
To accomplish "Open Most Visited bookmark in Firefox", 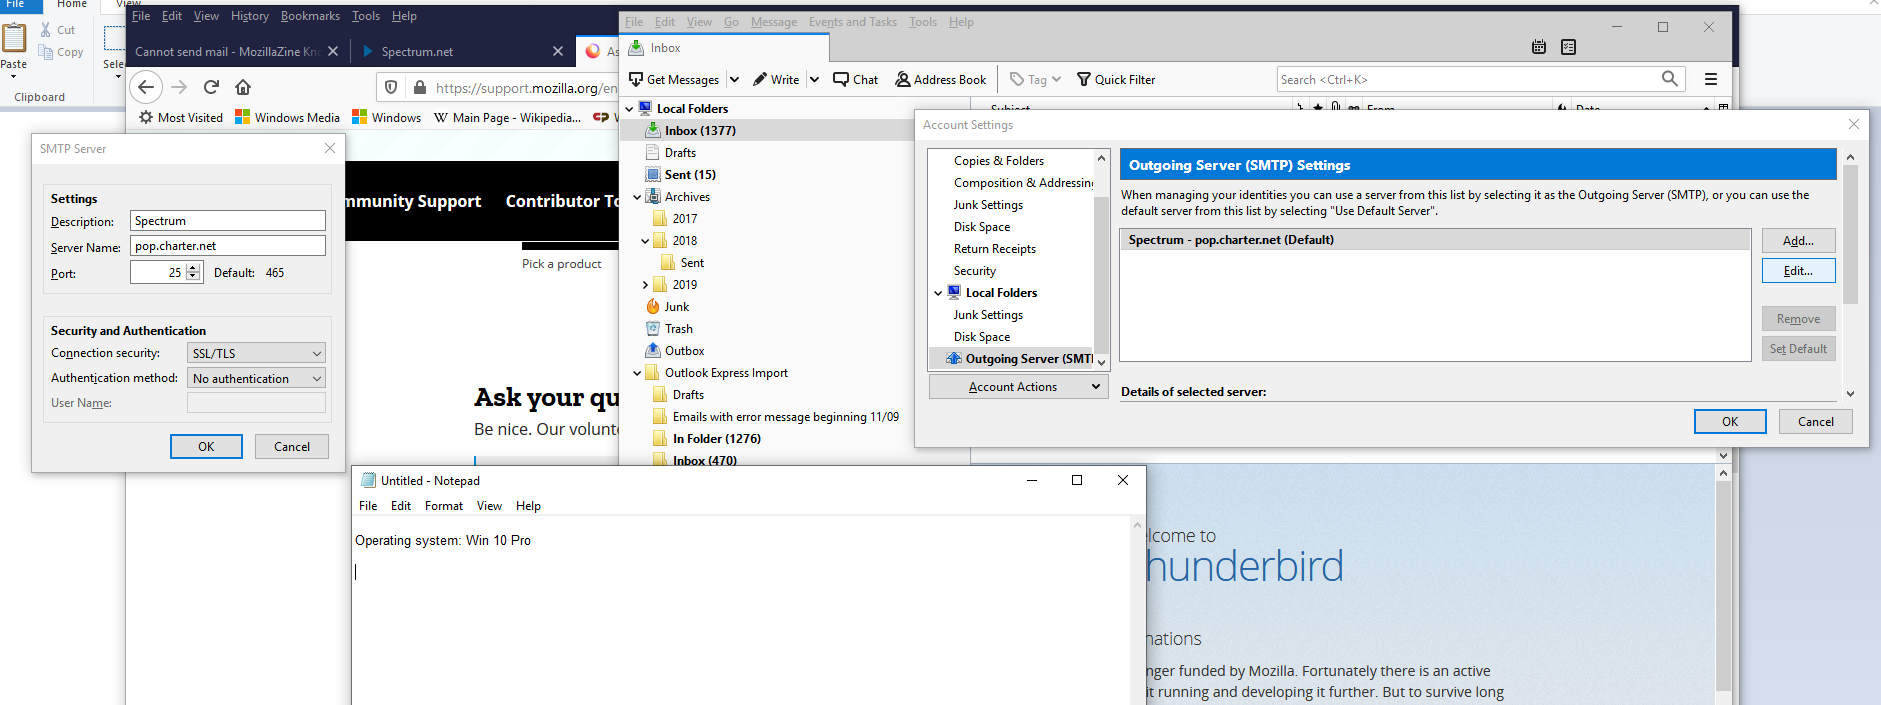I will tap(181, 117).
